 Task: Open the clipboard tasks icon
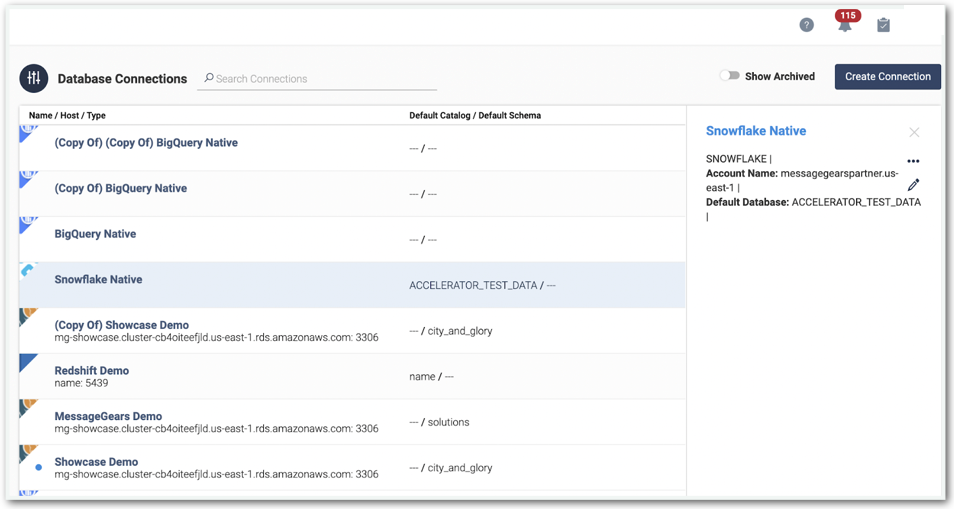883,25
